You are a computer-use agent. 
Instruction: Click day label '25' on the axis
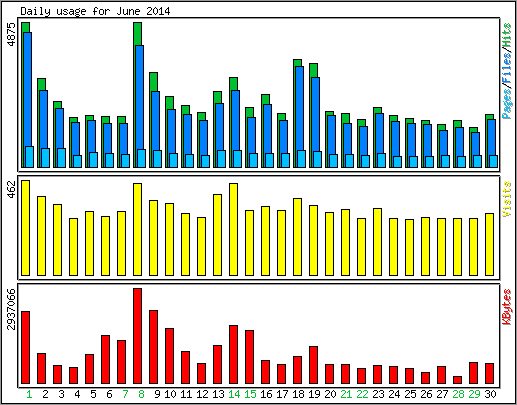click(x=410, y=394)
